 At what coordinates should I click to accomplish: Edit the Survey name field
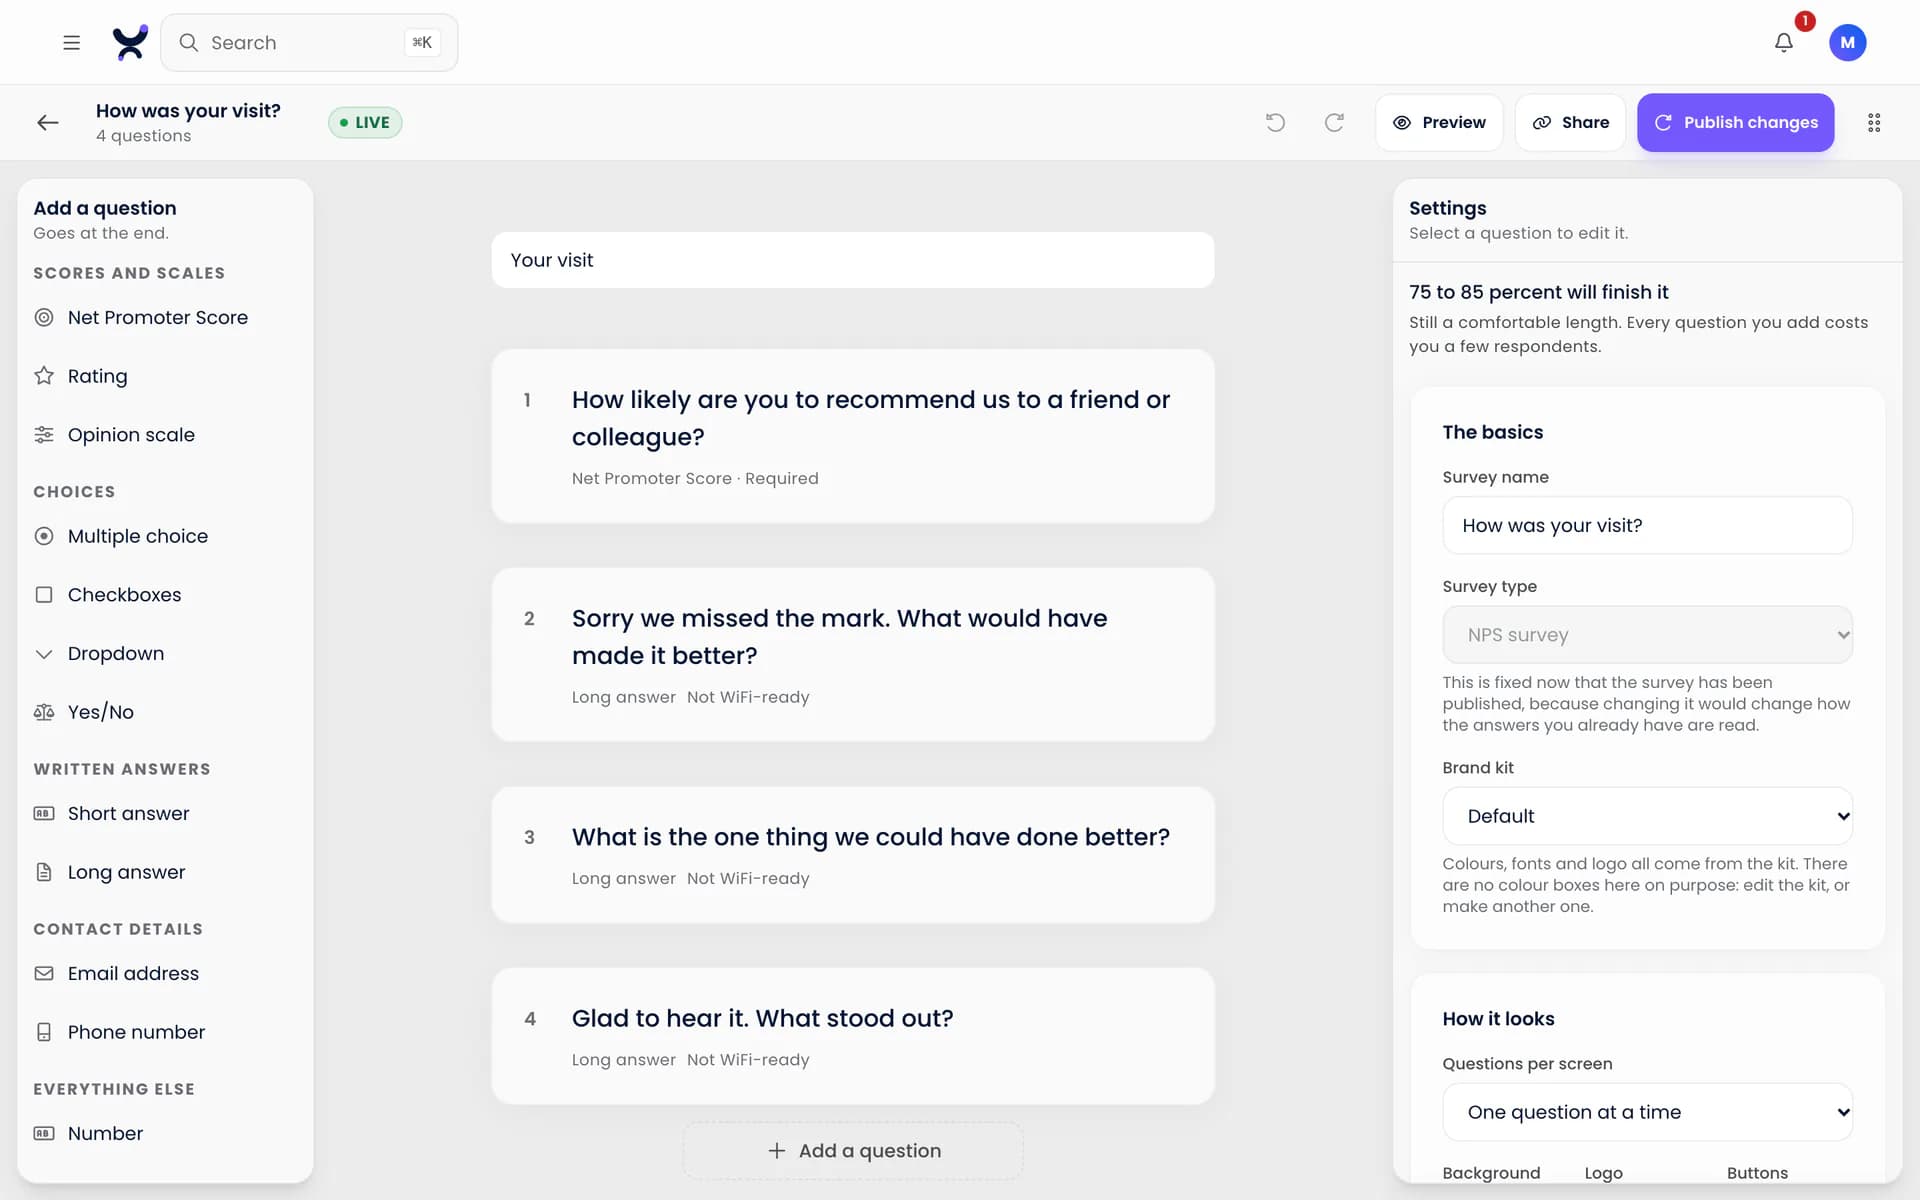(x=1647, y=525)
